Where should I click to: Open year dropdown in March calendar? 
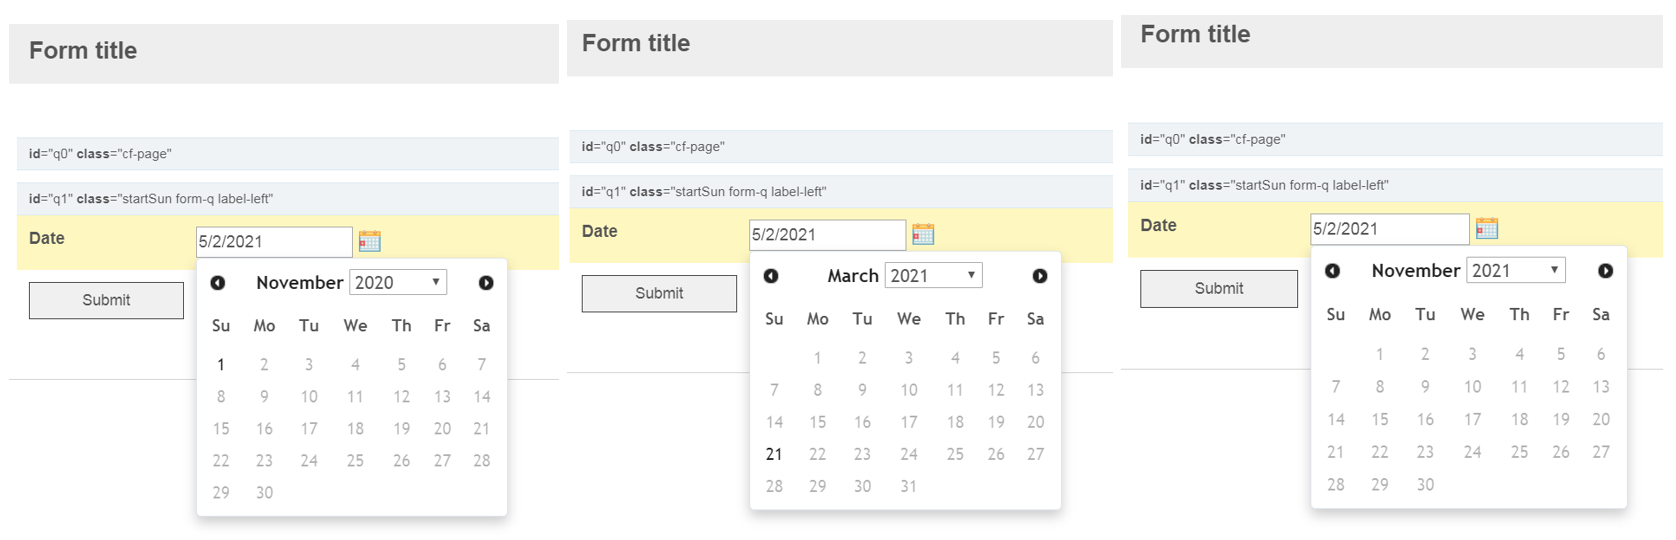click(x=934, y=276)
